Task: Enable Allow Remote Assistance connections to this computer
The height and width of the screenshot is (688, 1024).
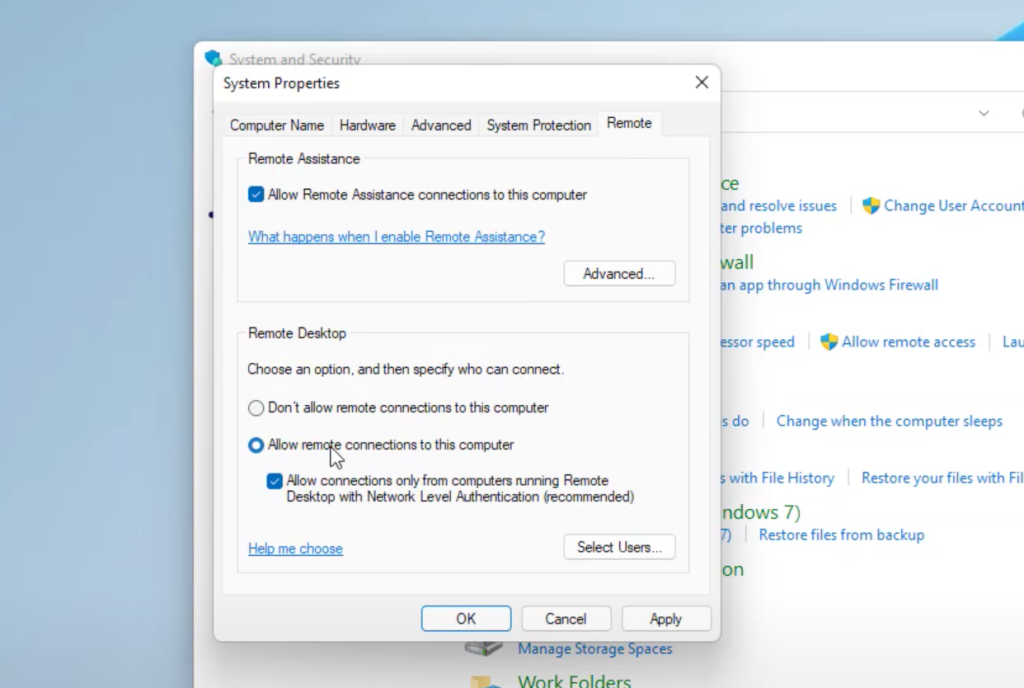Action: [x=255, y=195]
